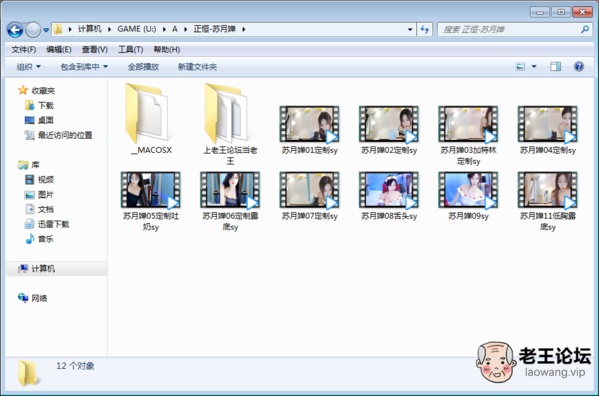
Task: Open the view options dropdown arrow
Action: pyautogui.click(x=534, y=67)
